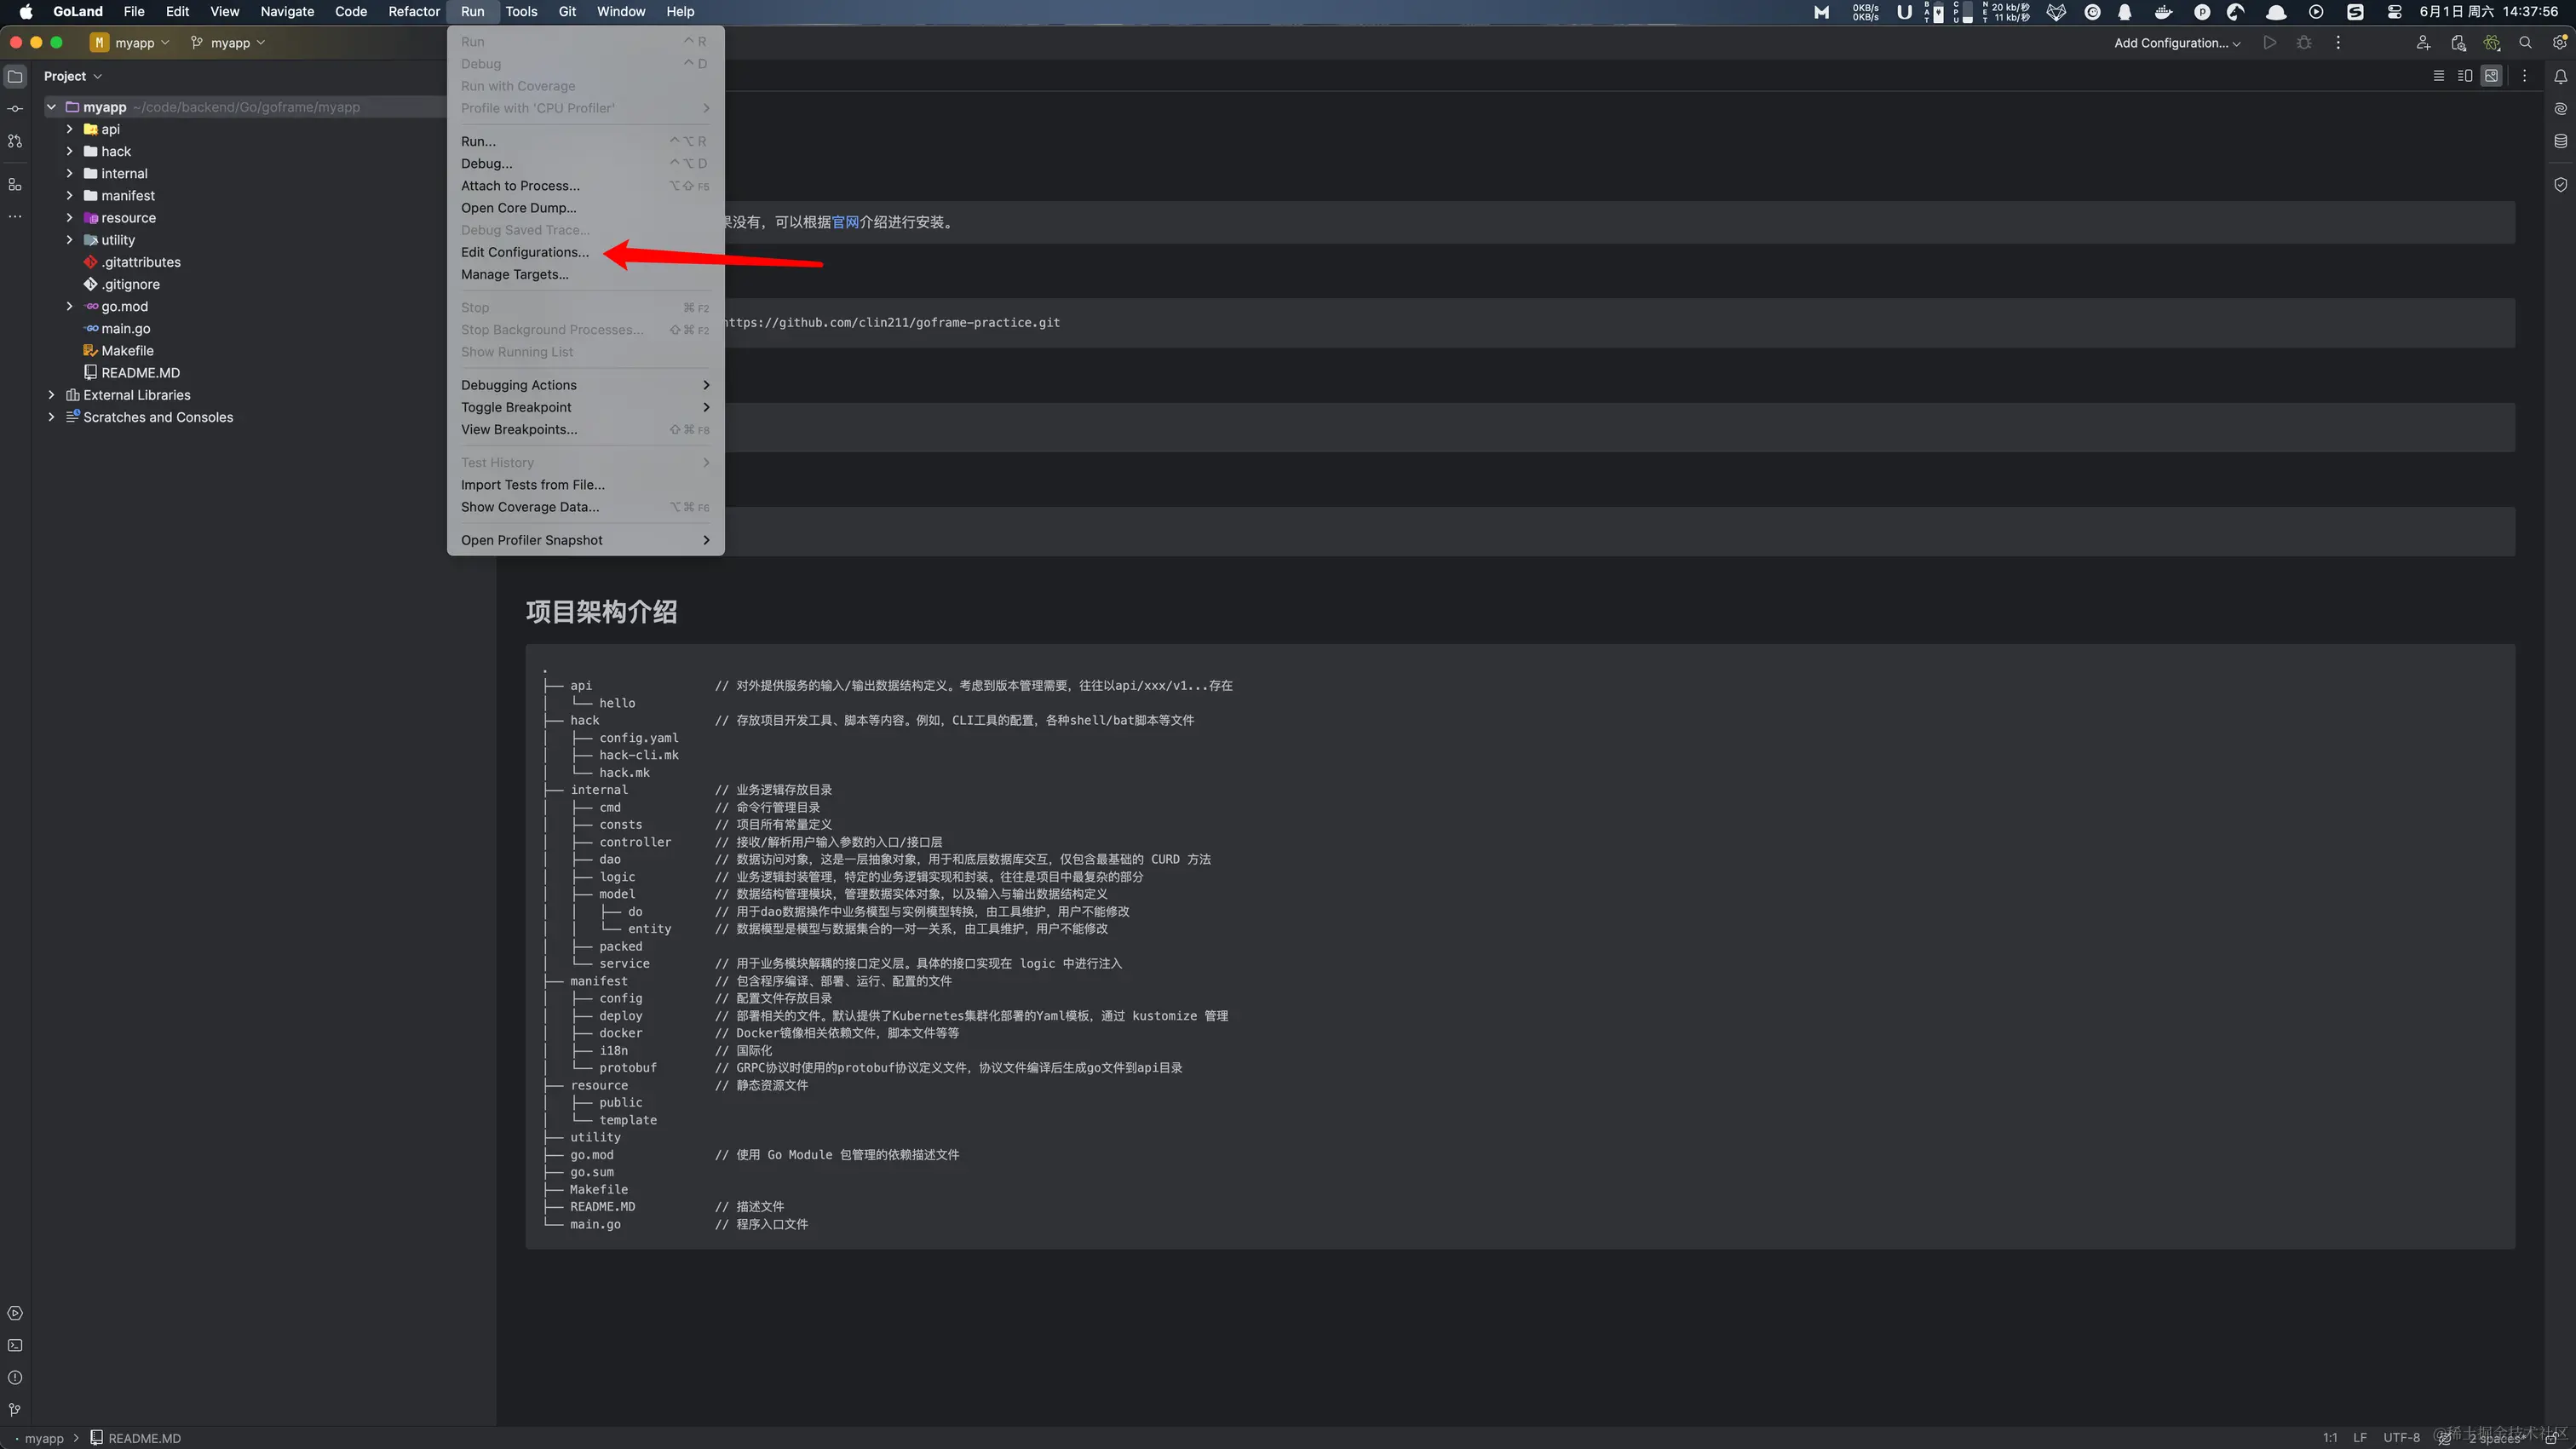Click the myapp breadcrumb in status bar
This screenshot has width=2576, height=1449.
click(44, 1438)
